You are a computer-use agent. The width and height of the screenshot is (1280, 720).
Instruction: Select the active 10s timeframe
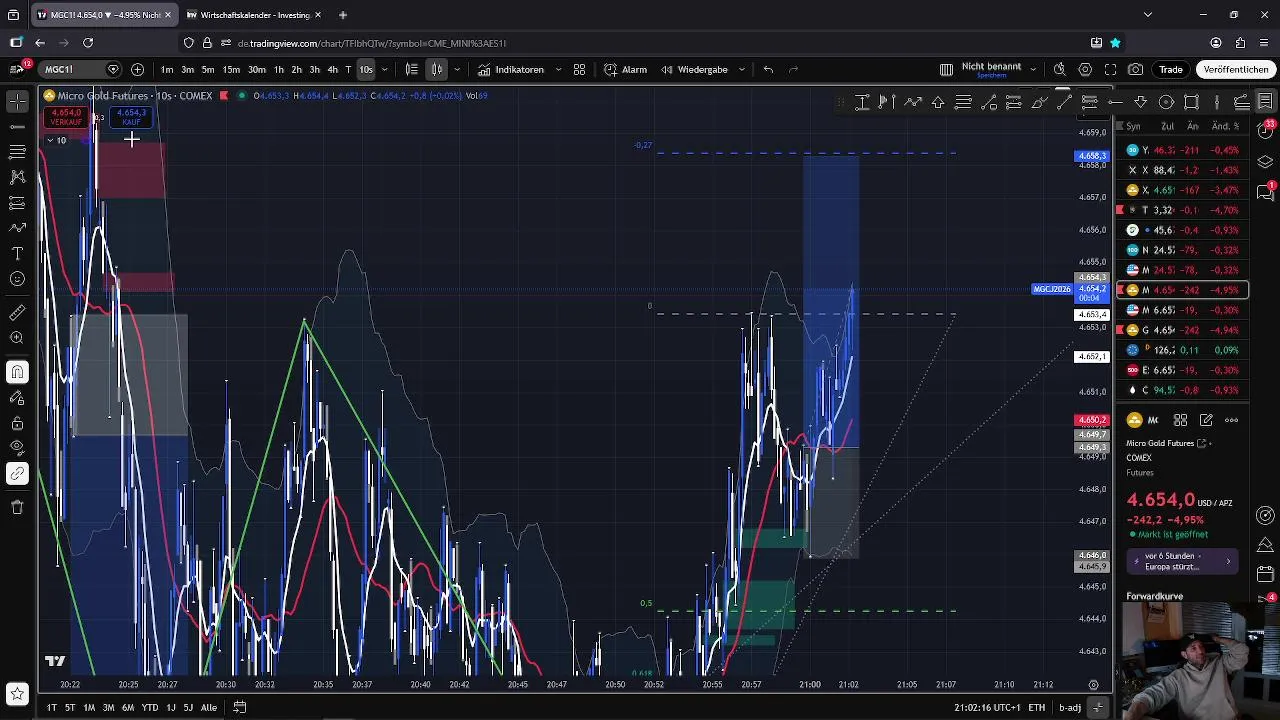coord(366,69)
